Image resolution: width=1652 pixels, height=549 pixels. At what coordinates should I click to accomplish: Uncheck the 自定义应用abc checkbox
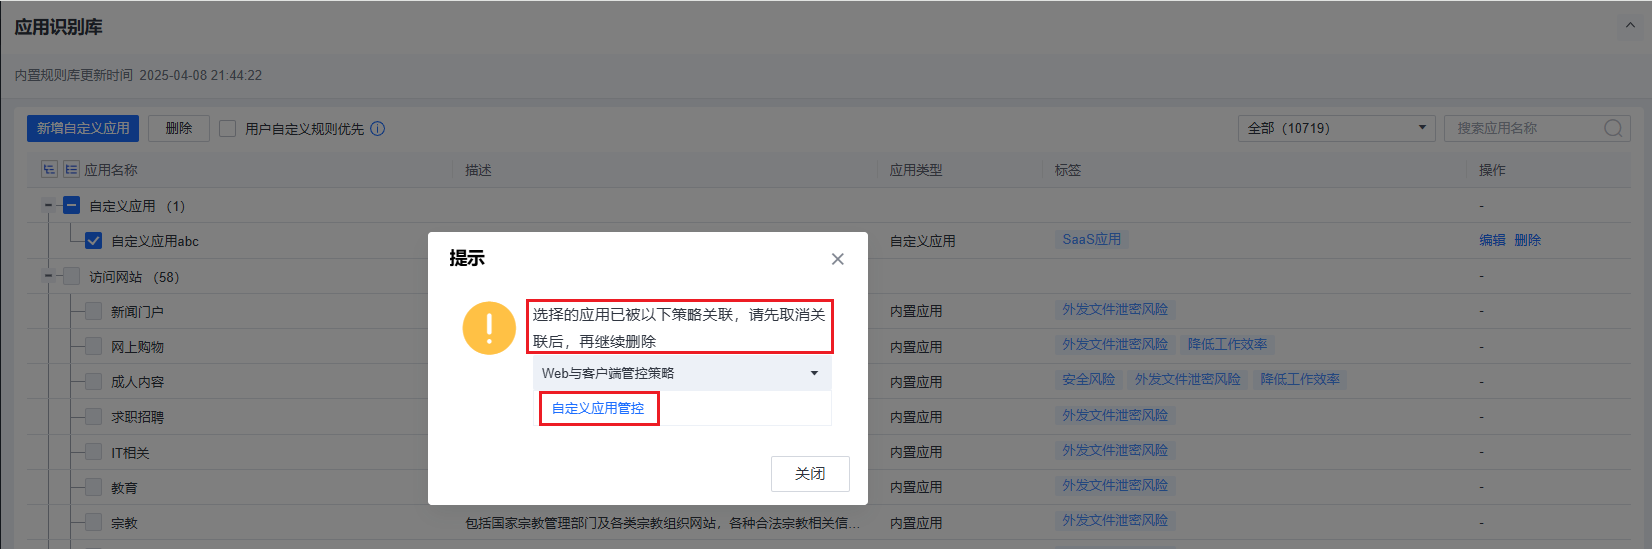click(x=93, y=241)
